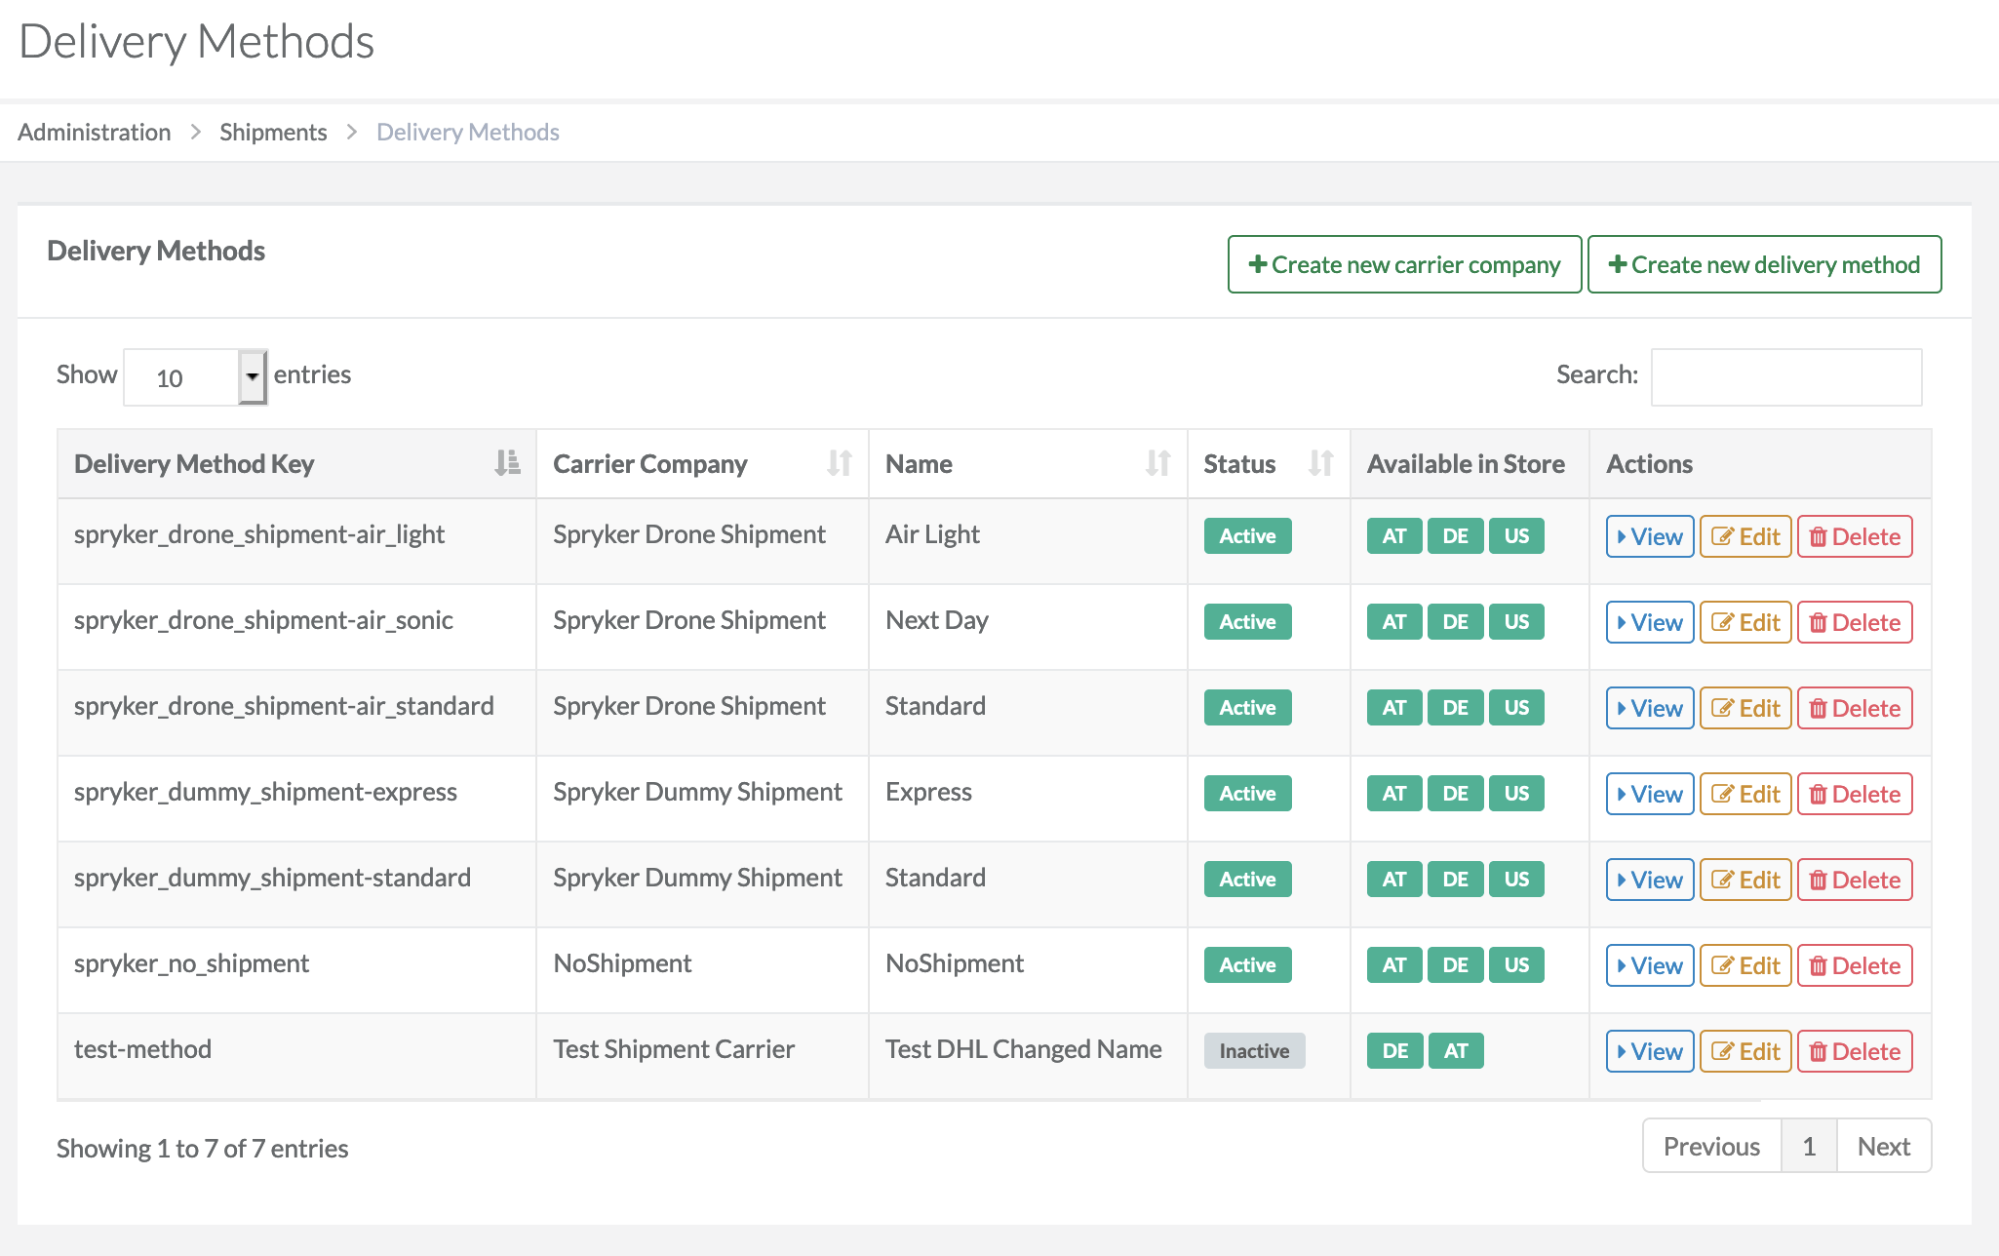Screen dimensions: 1999x1256
Task: Select page 1 in pagination
Action: tap(1809, 1146)
